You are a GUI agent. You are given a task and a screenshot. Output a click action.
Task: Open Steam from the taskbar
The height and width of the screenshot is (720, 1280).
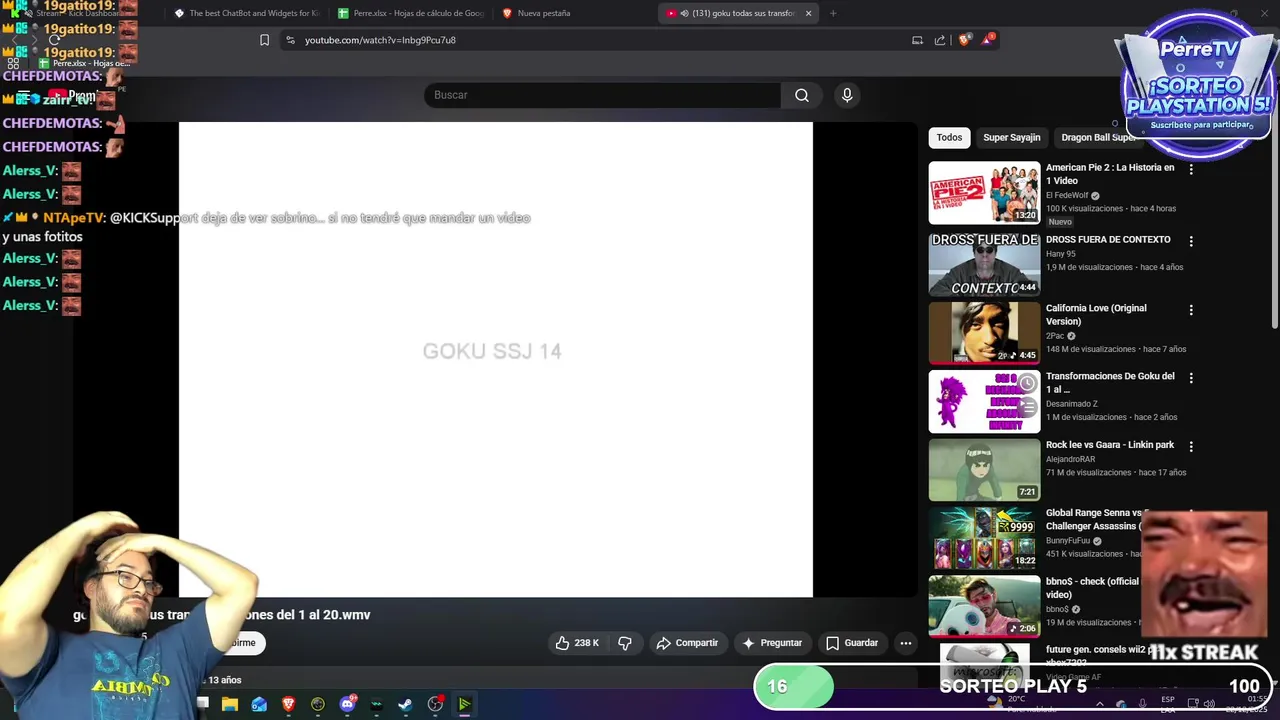coord(405,704)
